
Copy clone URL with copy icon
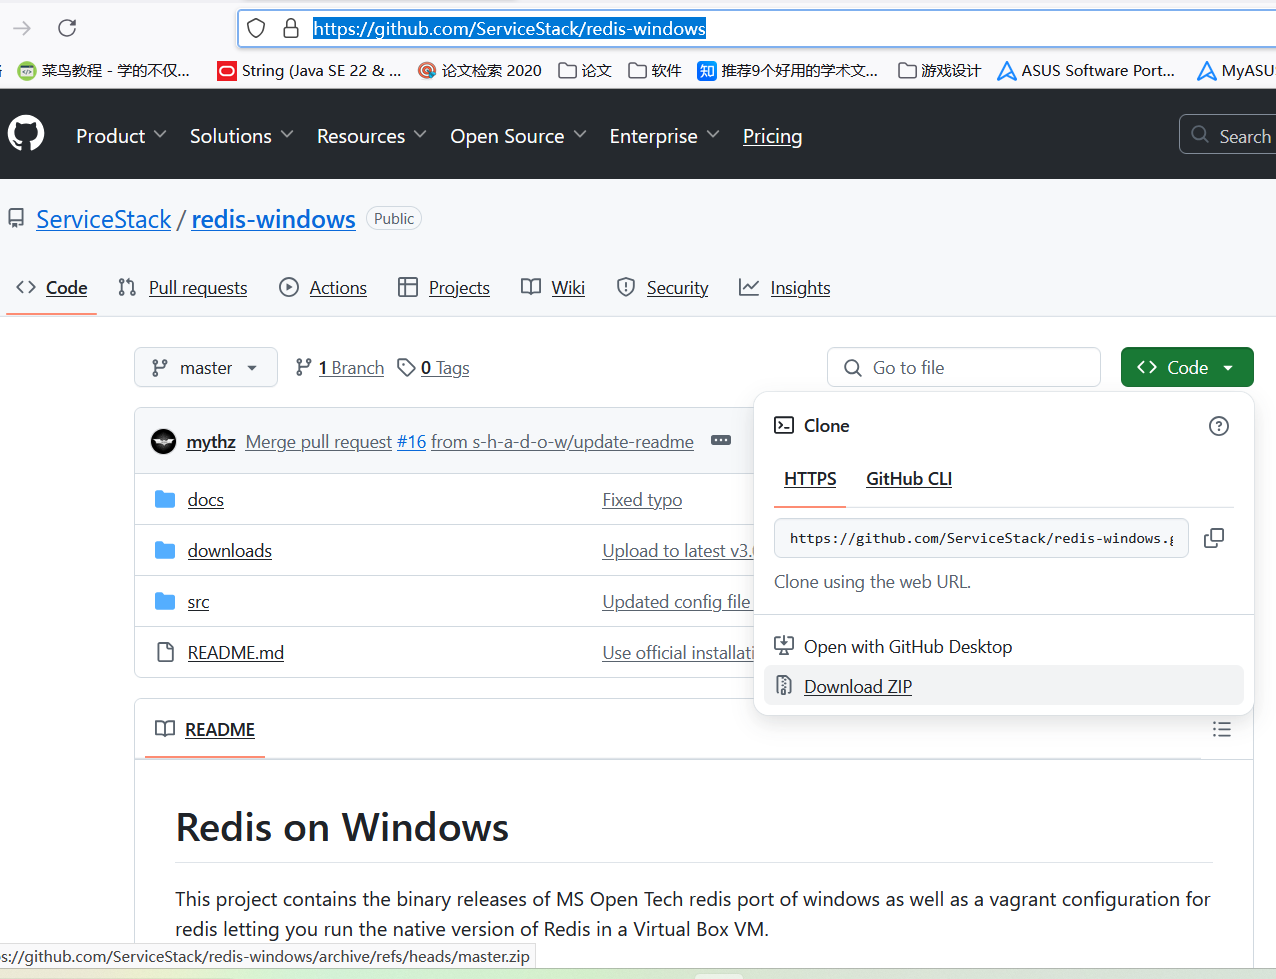tap(1214, 538)
